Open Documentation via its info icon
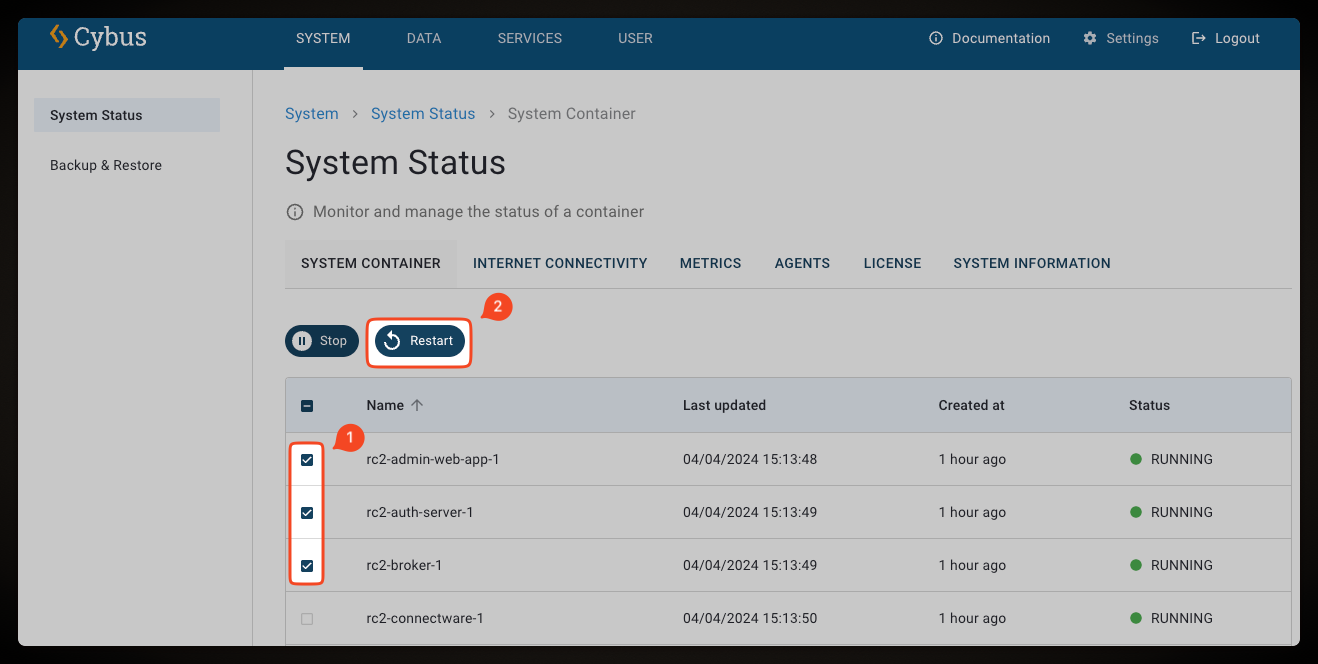 coord(936,39)
